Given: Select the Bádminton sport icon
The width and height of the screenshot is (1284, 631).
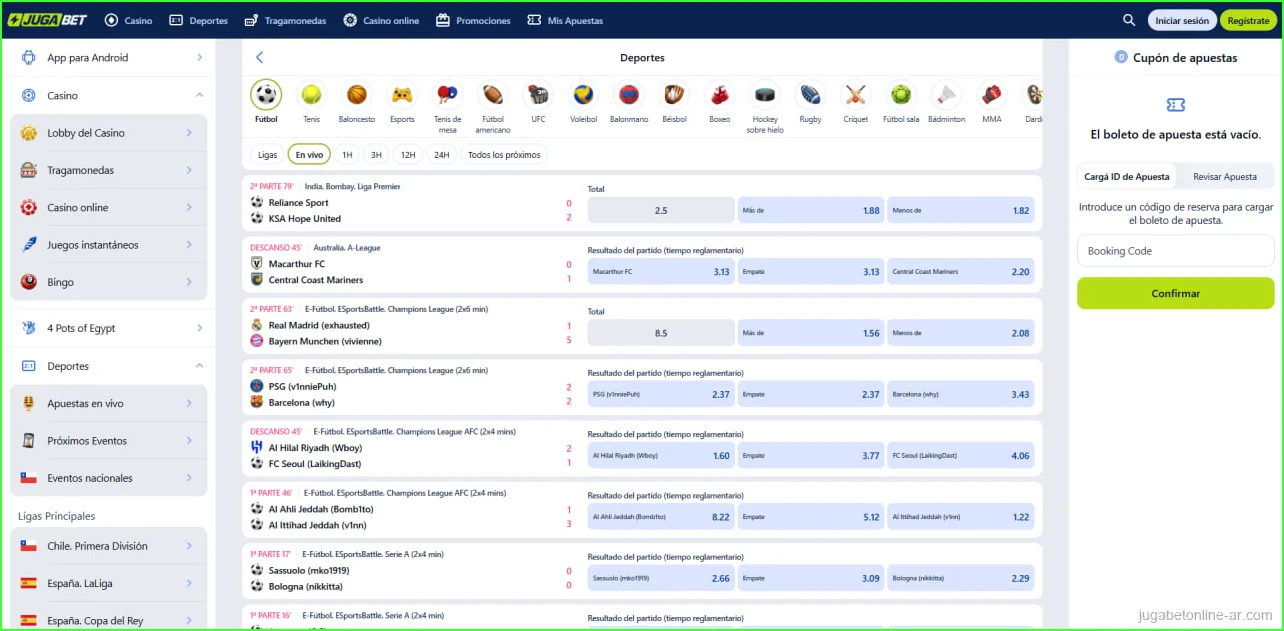Looking at the screenshot, I should 946,95.
